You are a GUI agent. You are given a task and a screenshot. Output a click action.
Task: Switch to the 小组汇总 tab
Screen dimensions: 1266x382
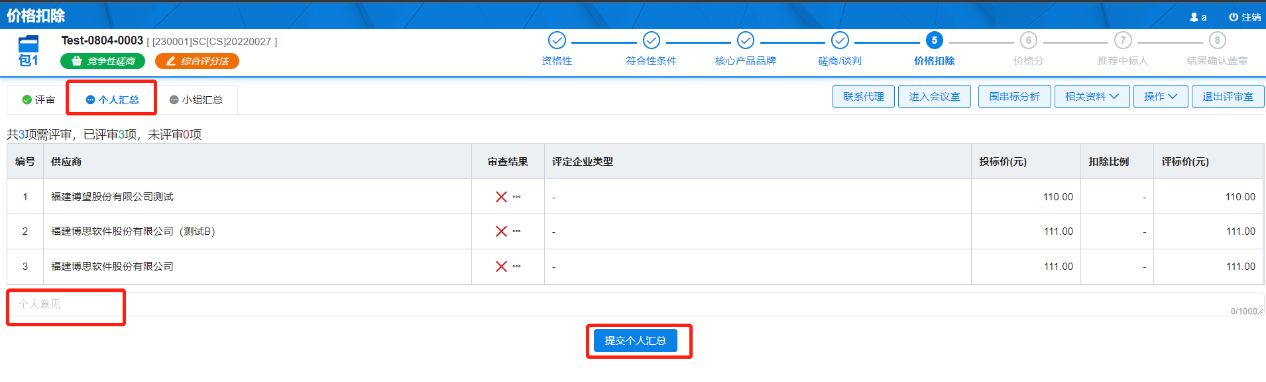point(196,100)
